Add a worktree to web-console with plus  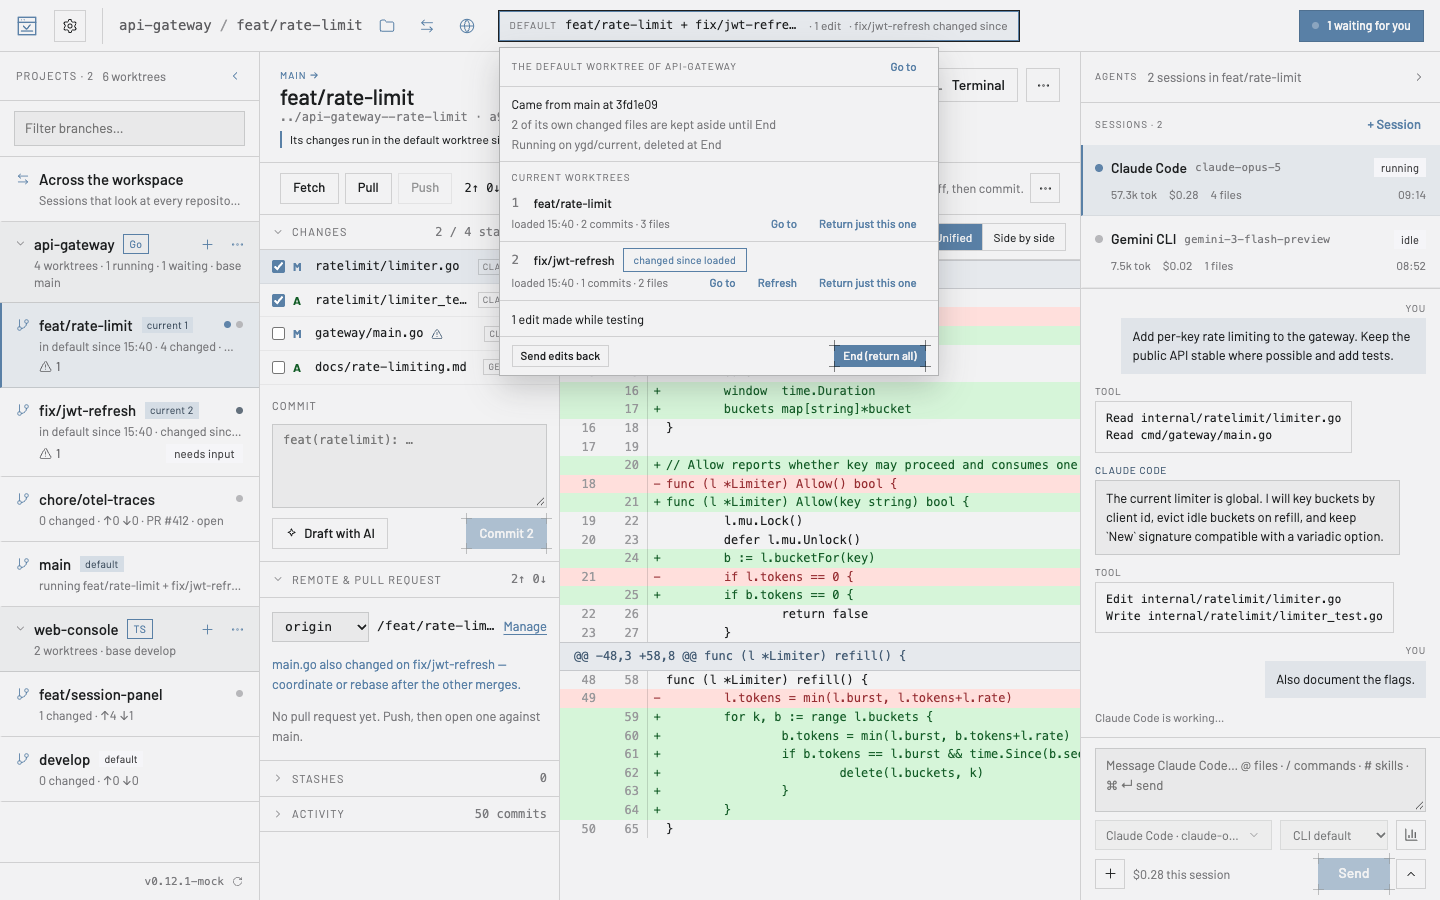pyautogui.click(x=207, y=629)
